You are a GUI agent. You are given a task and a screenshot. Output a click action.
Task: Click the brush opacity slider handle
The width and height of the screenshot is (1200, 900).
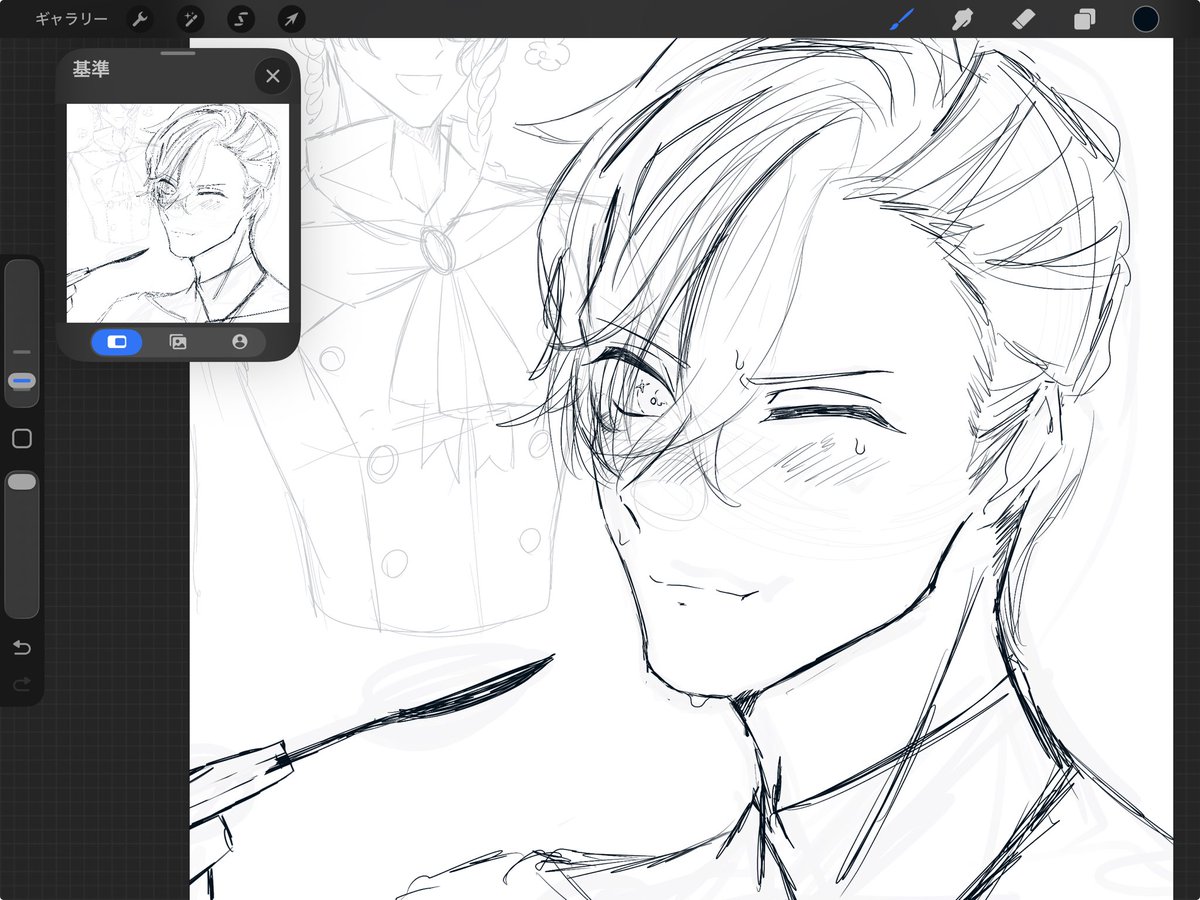click(x=22, y=482)
